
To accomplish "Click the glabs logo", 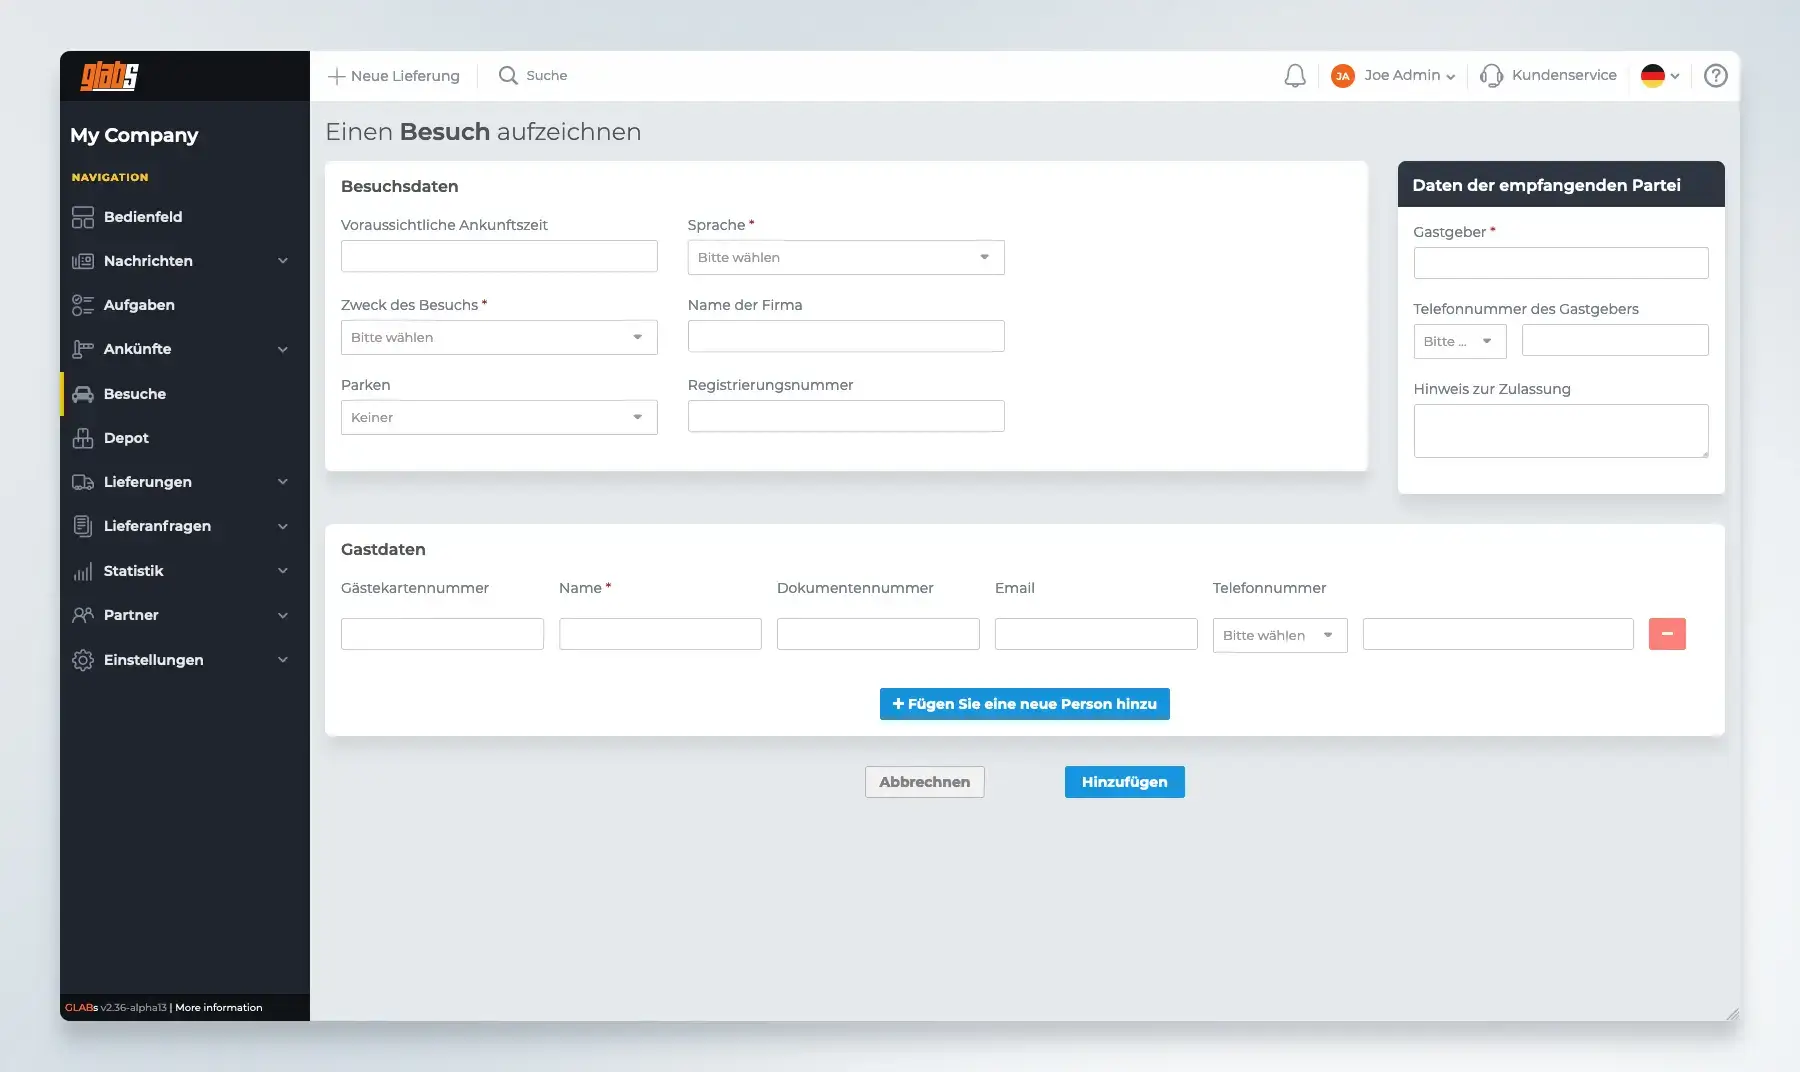I will pyautogui.click(x=110, y=76).
